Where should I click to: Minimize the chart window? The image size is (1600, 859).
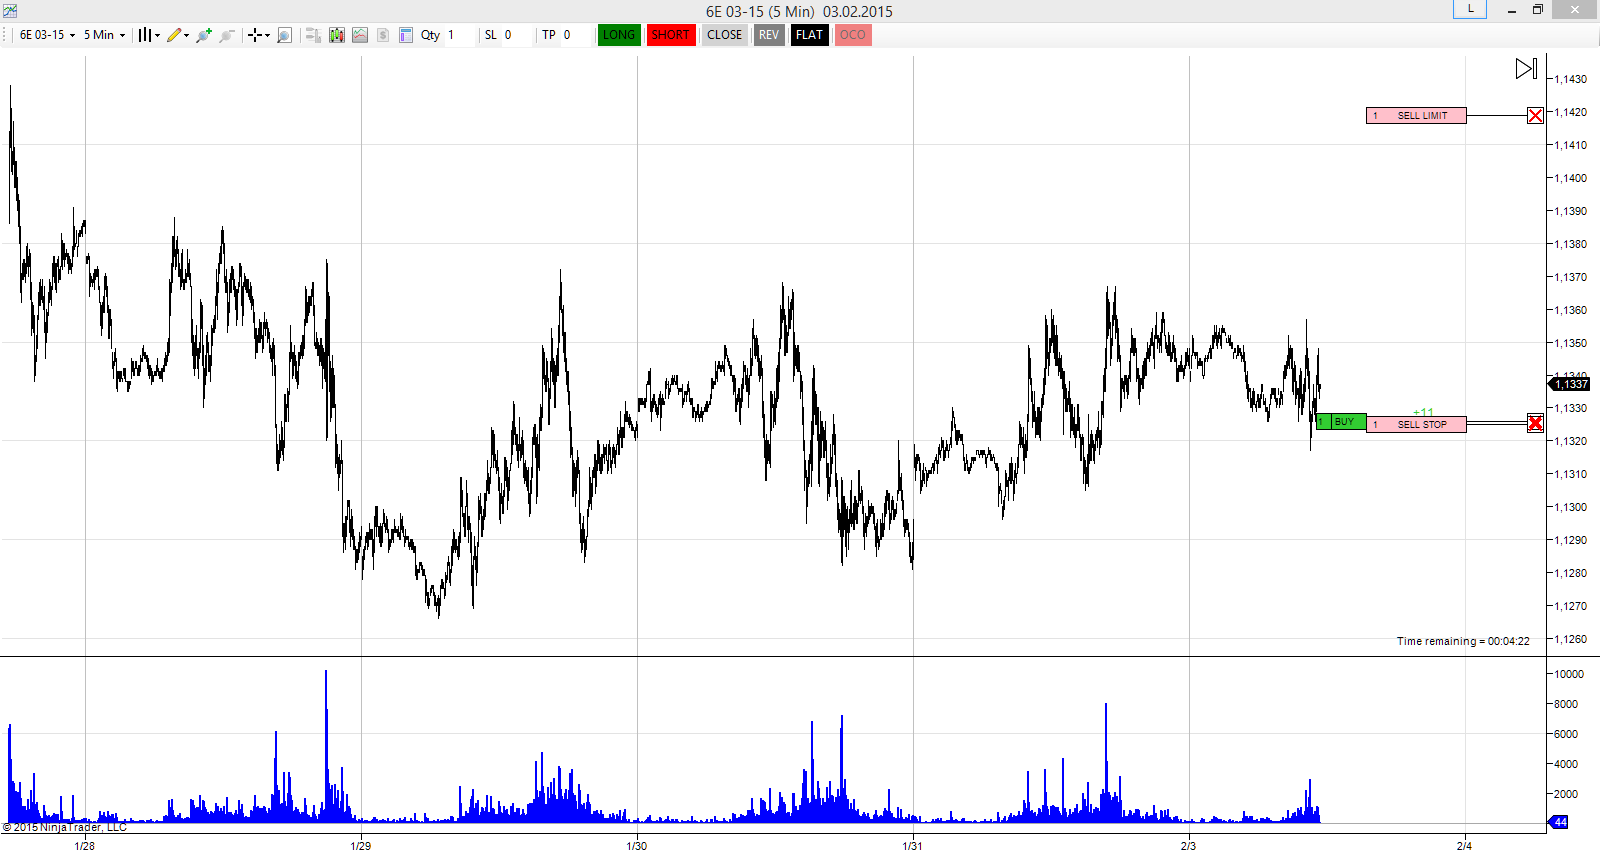click(1512, 10)
